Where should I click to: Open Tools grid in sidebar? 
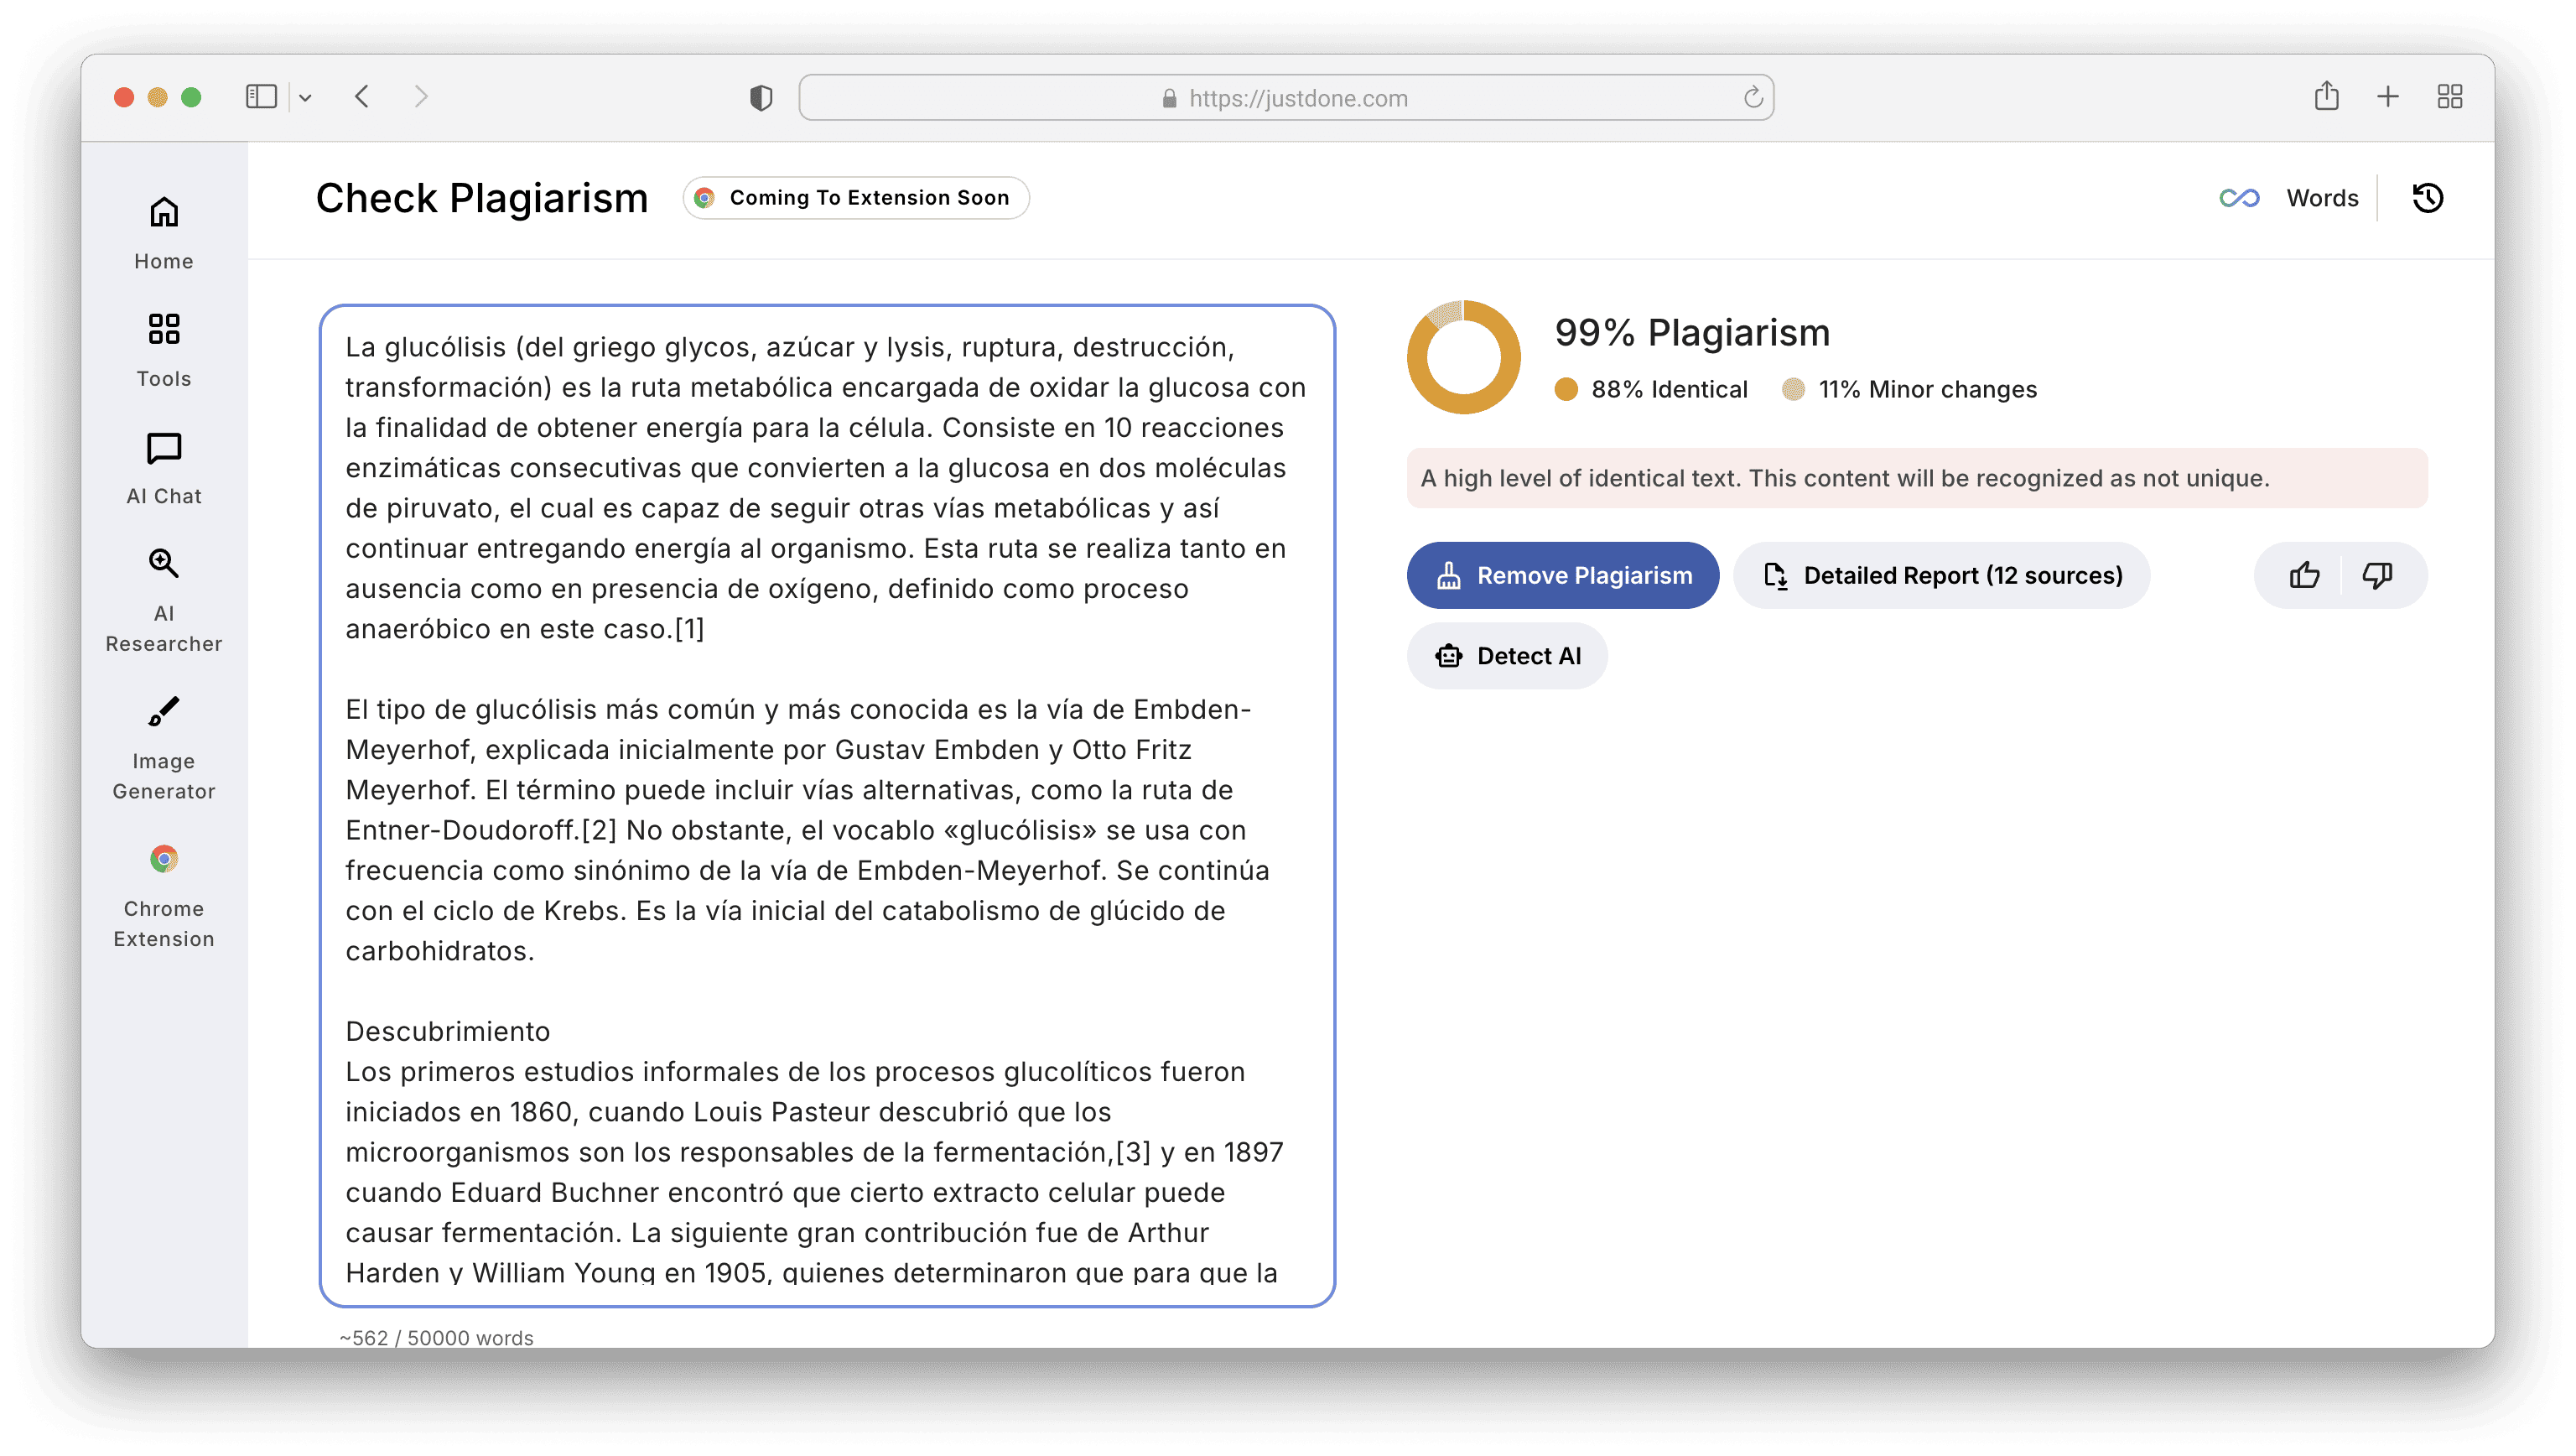[x=164, y=350]
